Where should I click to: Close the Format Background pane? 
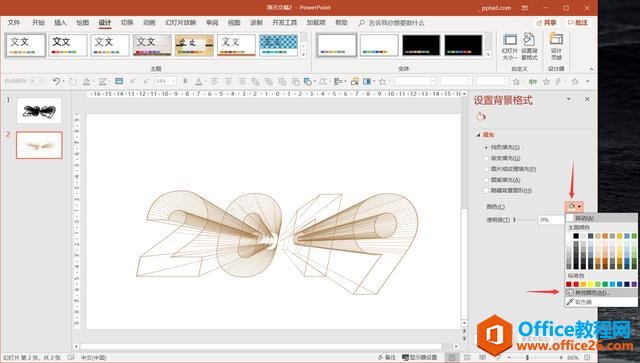pyautogui.click(x=587, y=99)
